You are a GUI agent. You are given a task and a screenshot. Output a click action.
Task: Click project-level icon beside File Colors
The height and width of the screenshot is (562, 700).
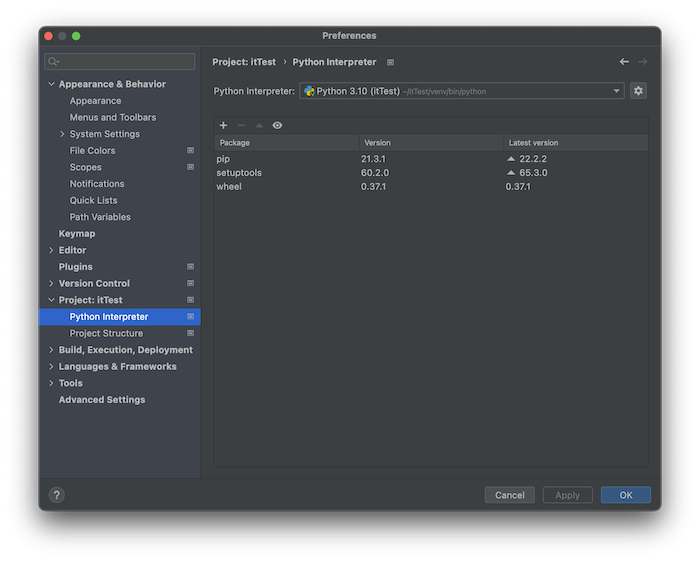pyautogui.click(x=190, y=150)
